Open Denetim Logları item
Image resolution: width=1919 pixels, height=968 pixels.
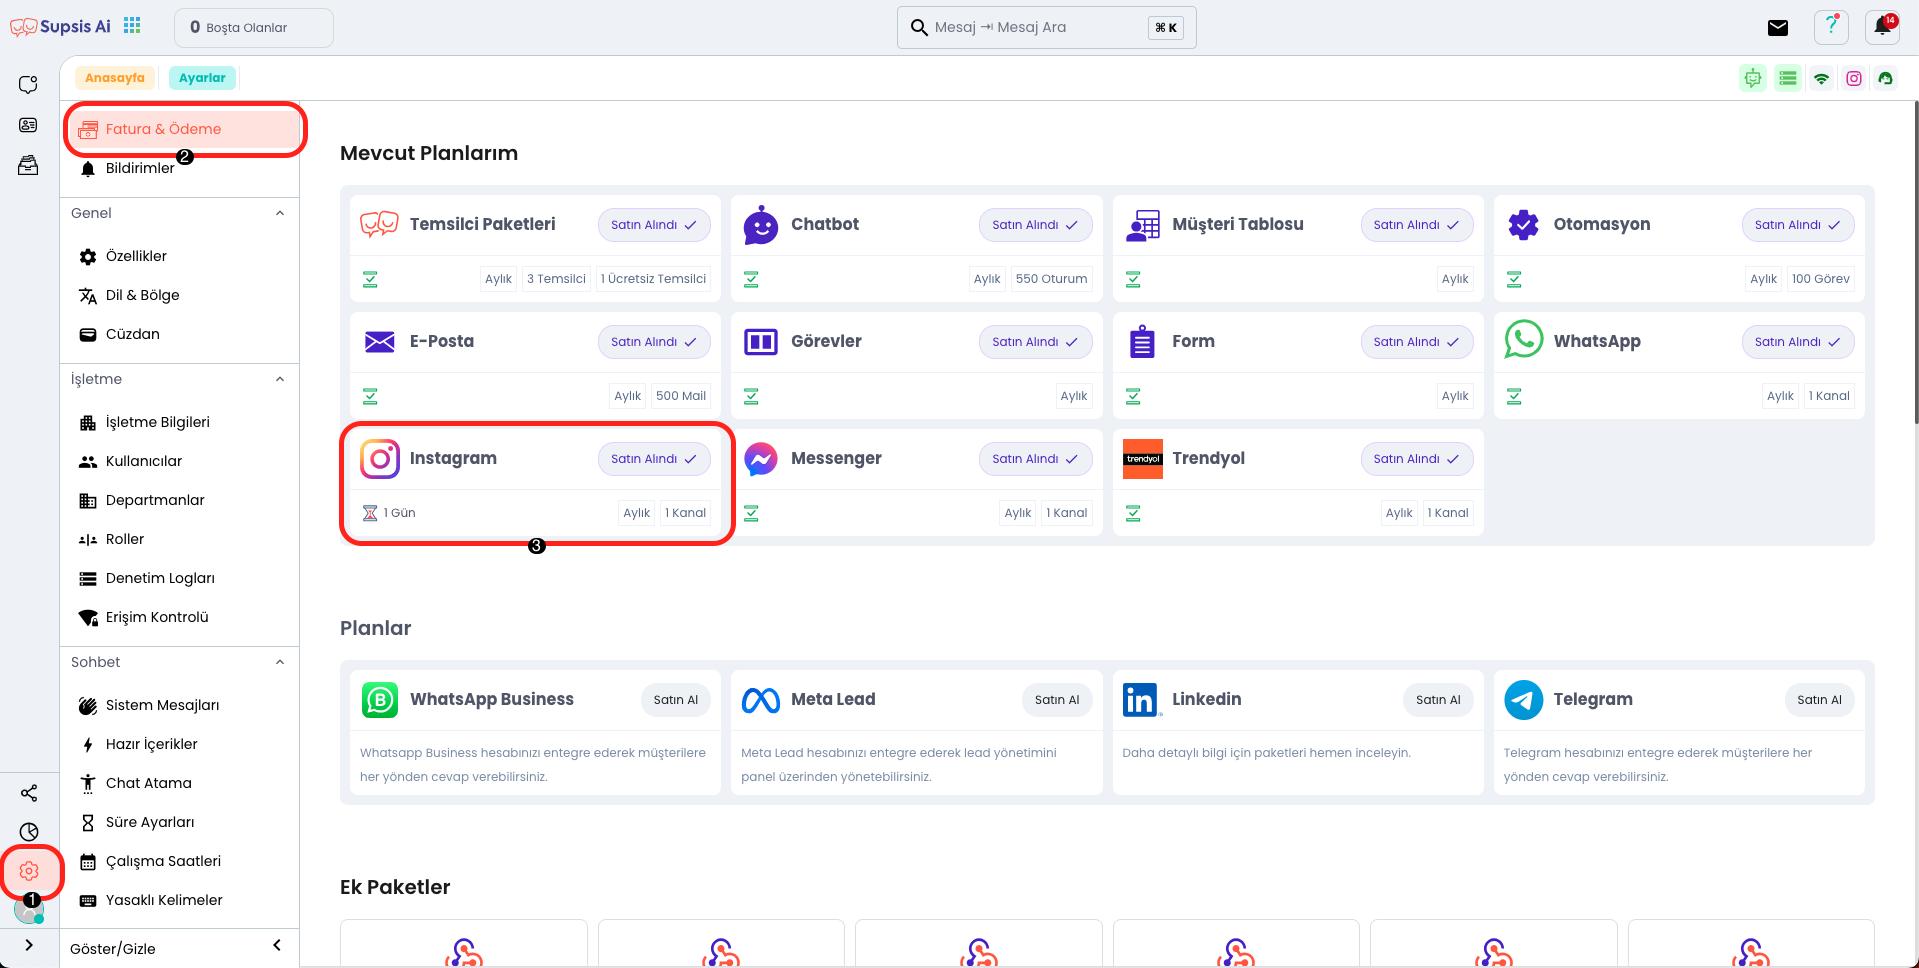[x=180, y=578]
